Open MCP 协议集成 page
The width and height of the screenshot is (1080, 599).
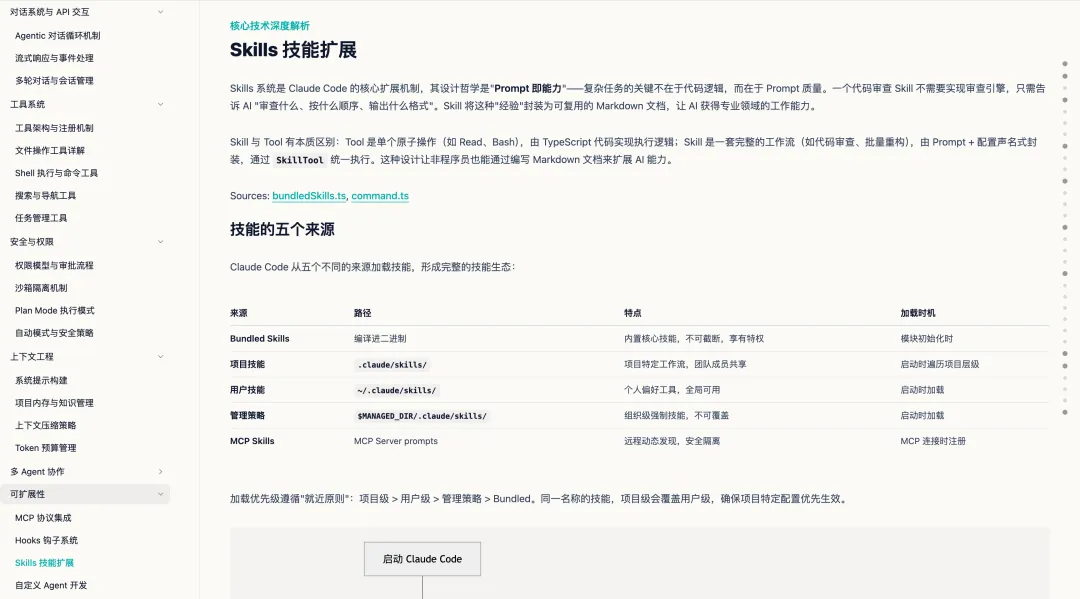coord(43,518)
